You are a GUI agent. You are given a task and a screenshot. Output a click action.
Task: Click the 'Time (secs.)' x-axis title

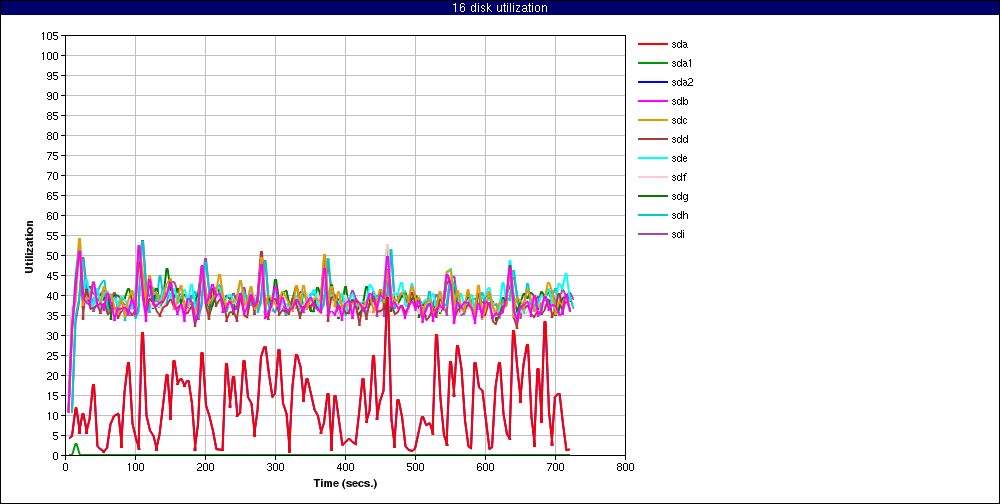pyautogui.click(x=345, y=483)
